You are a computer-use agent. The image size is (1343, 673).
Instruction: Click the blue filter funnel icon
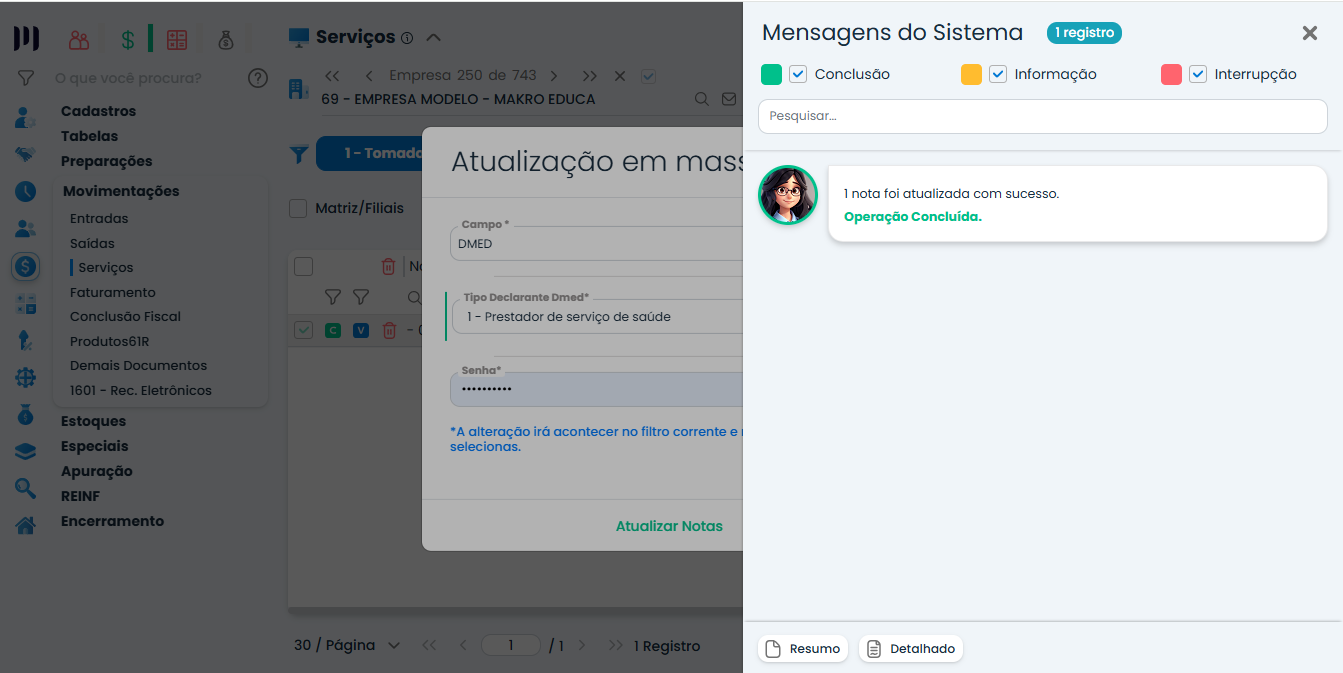pos(299,154)
